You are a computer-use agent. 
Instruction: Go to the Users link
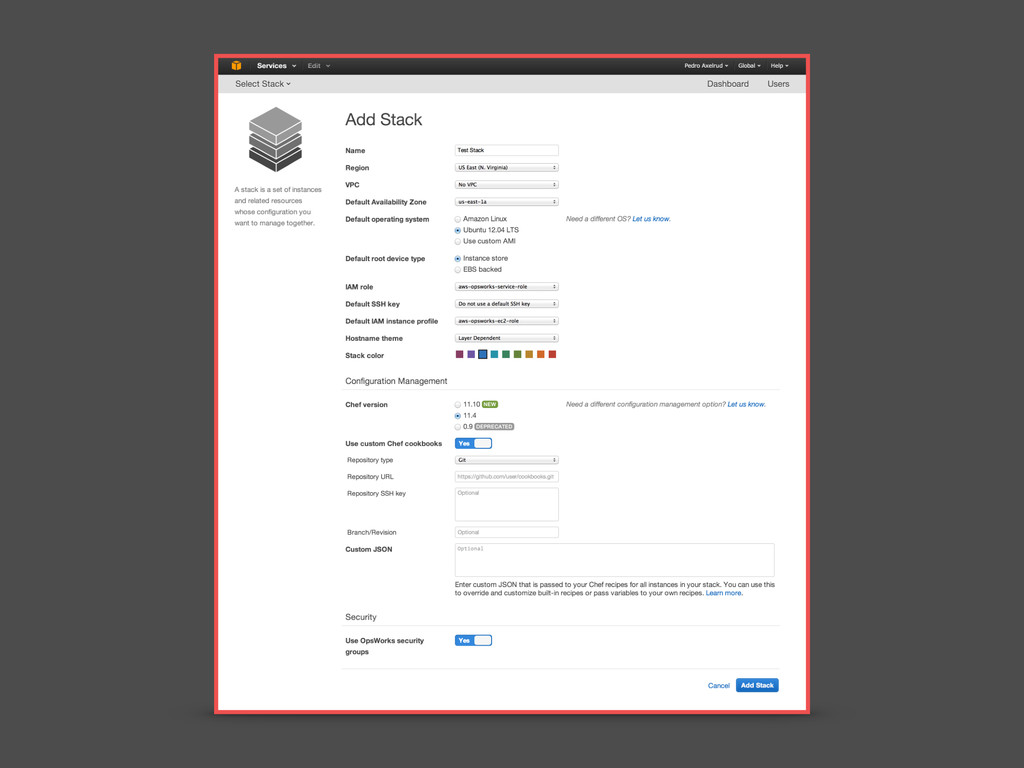[x=778, y=84]
